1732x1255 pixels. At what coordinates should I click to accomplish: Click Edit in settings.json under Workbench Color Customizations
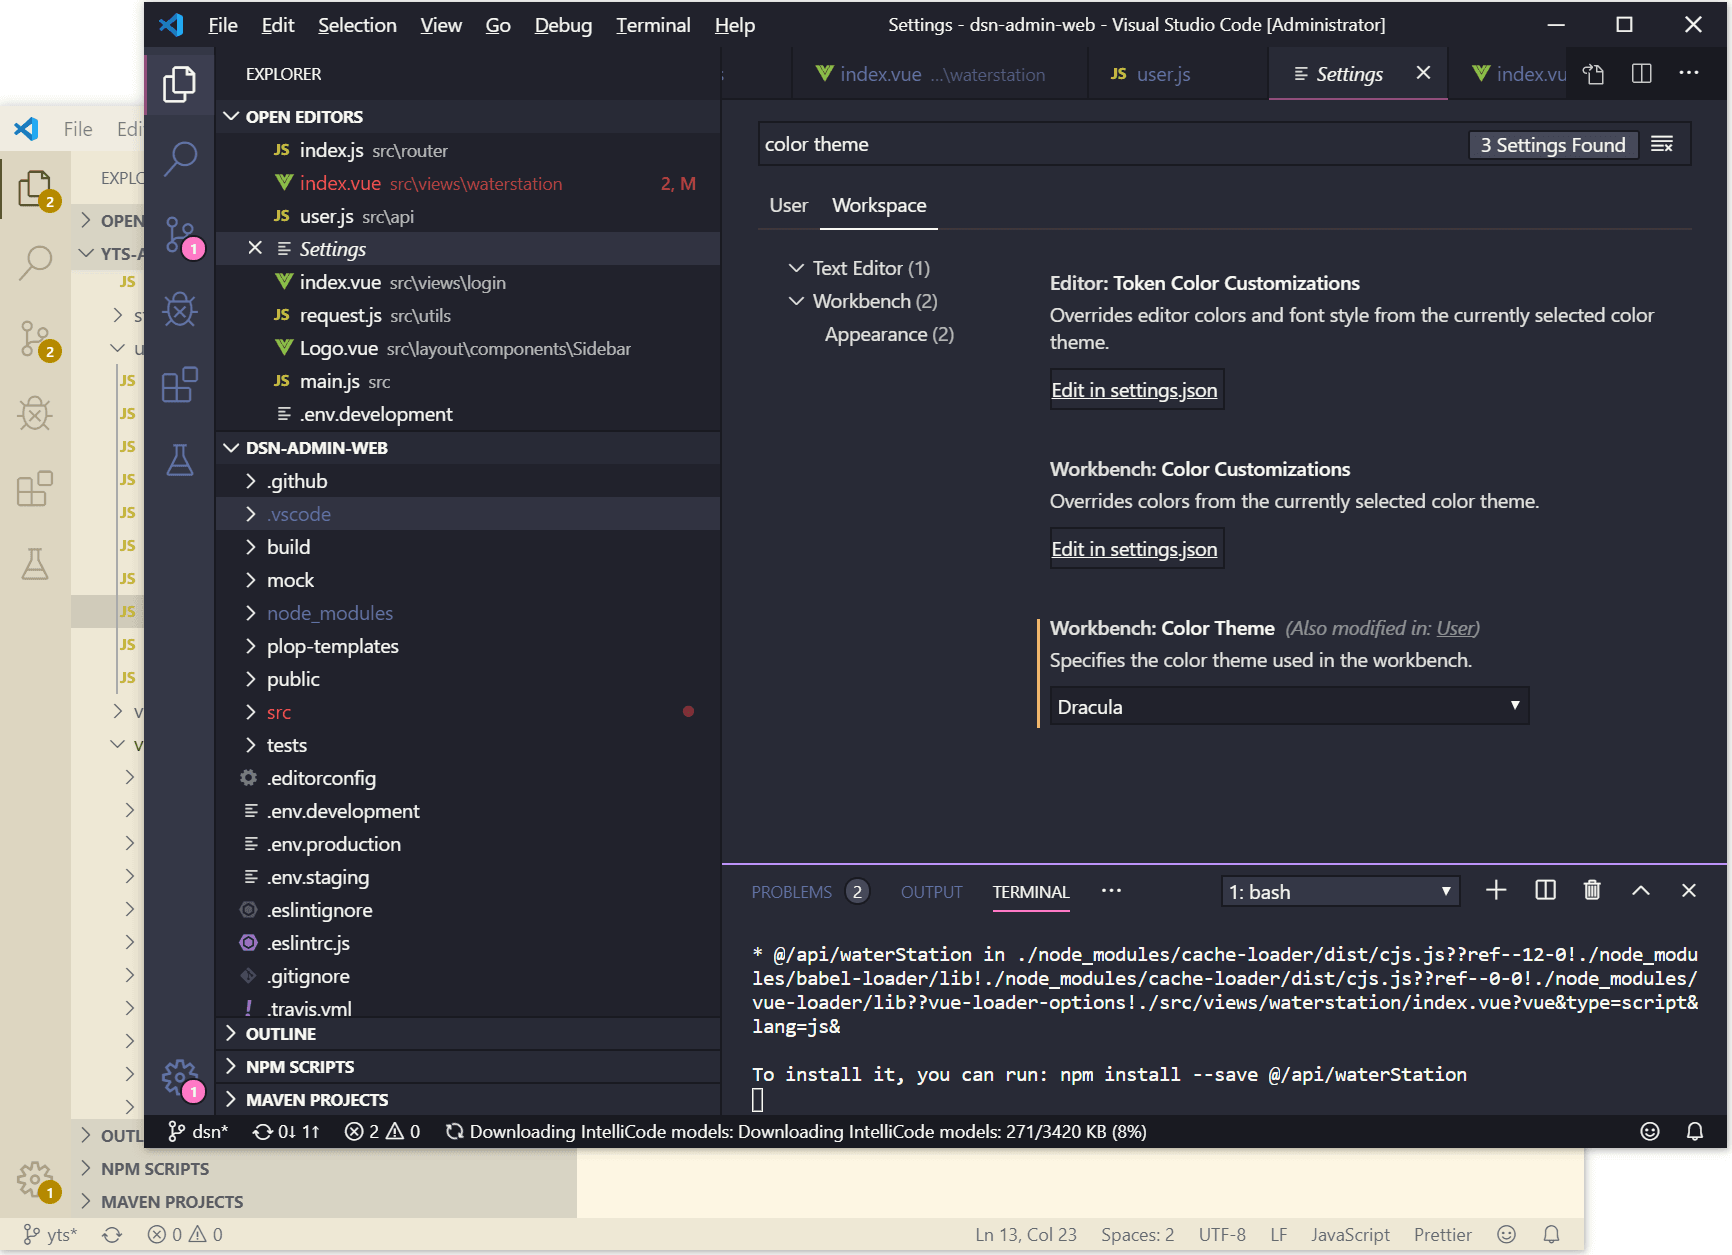pos(1136,548)
